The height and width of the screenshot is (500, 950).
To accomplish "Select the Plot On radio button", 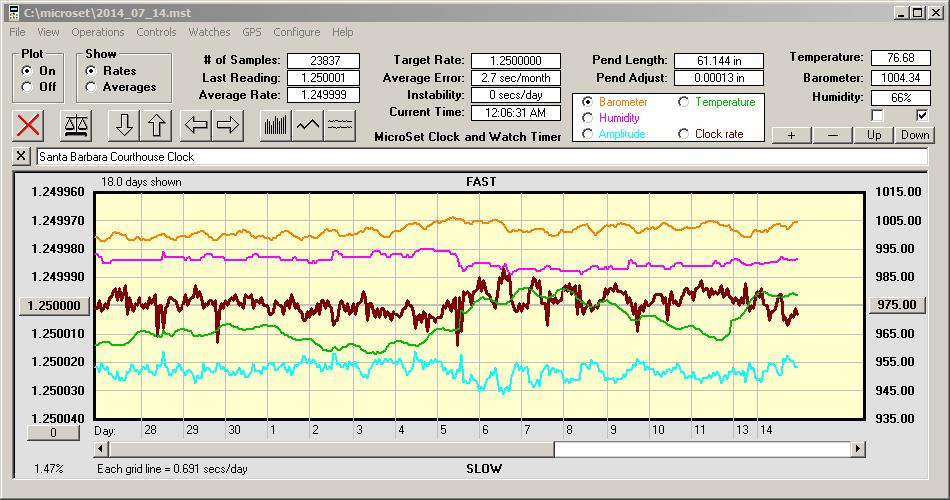I will [x=27, y=71].
